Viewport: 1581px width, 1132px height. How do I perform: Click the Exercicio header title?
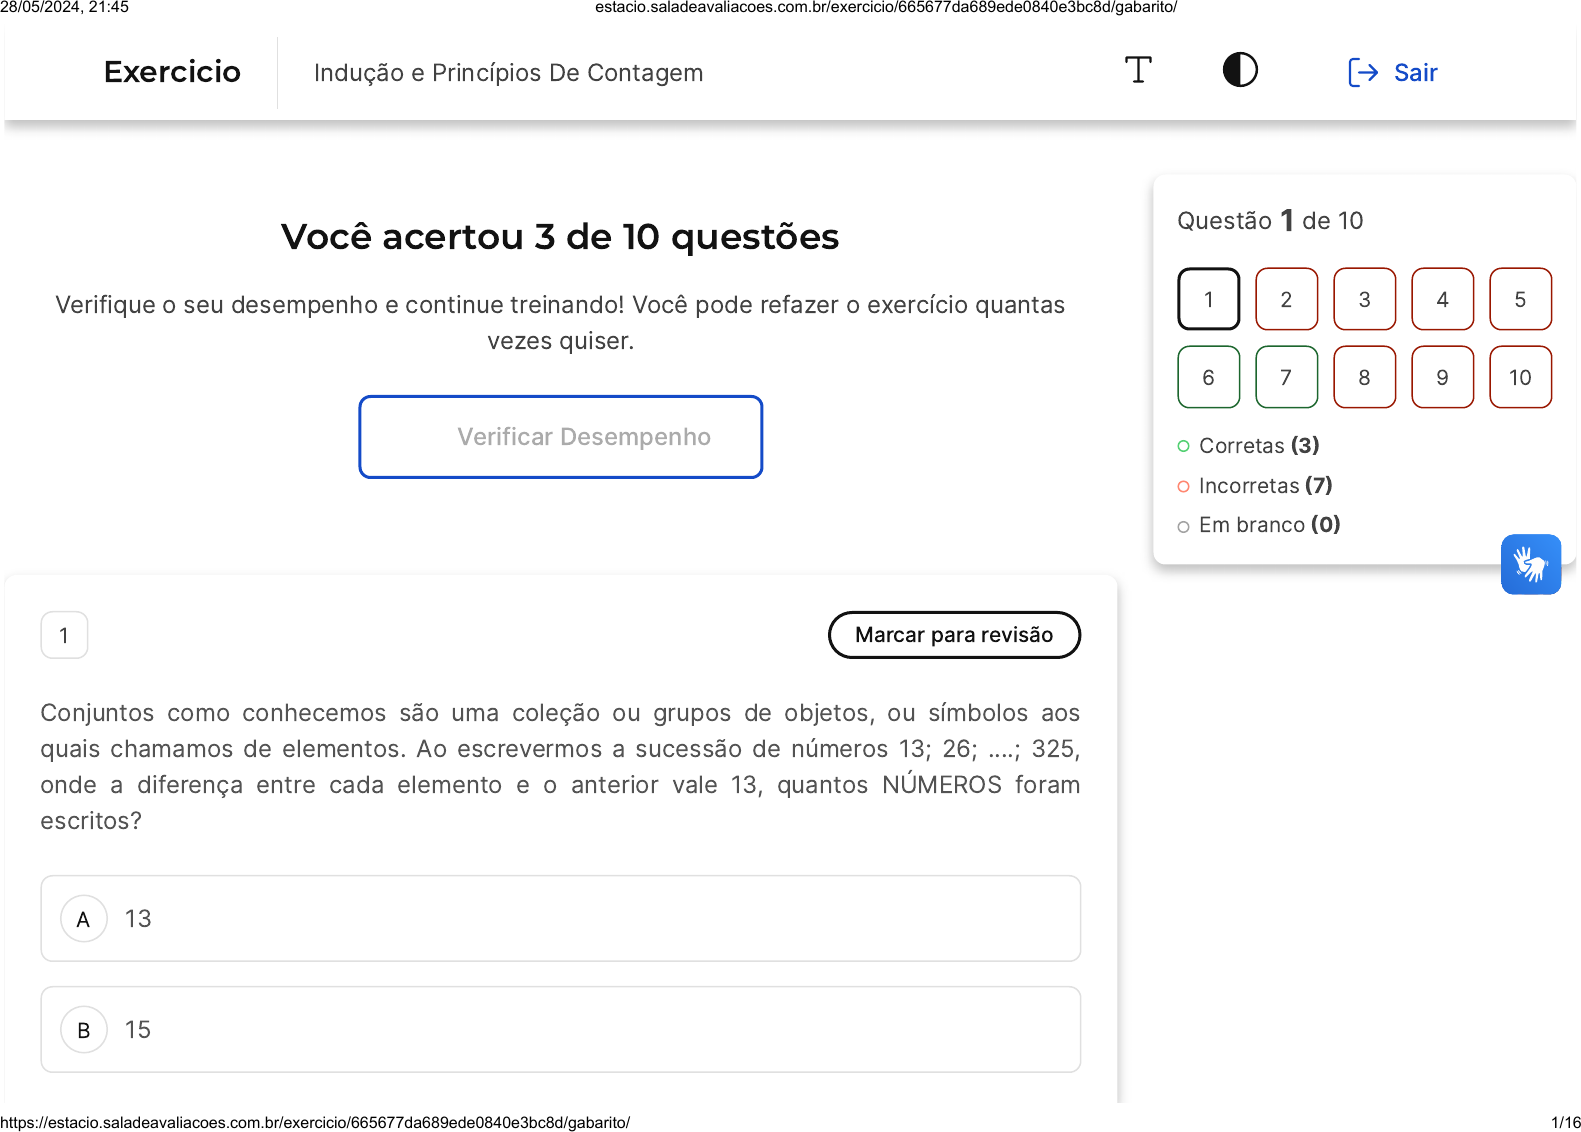(x=172, y=72)
